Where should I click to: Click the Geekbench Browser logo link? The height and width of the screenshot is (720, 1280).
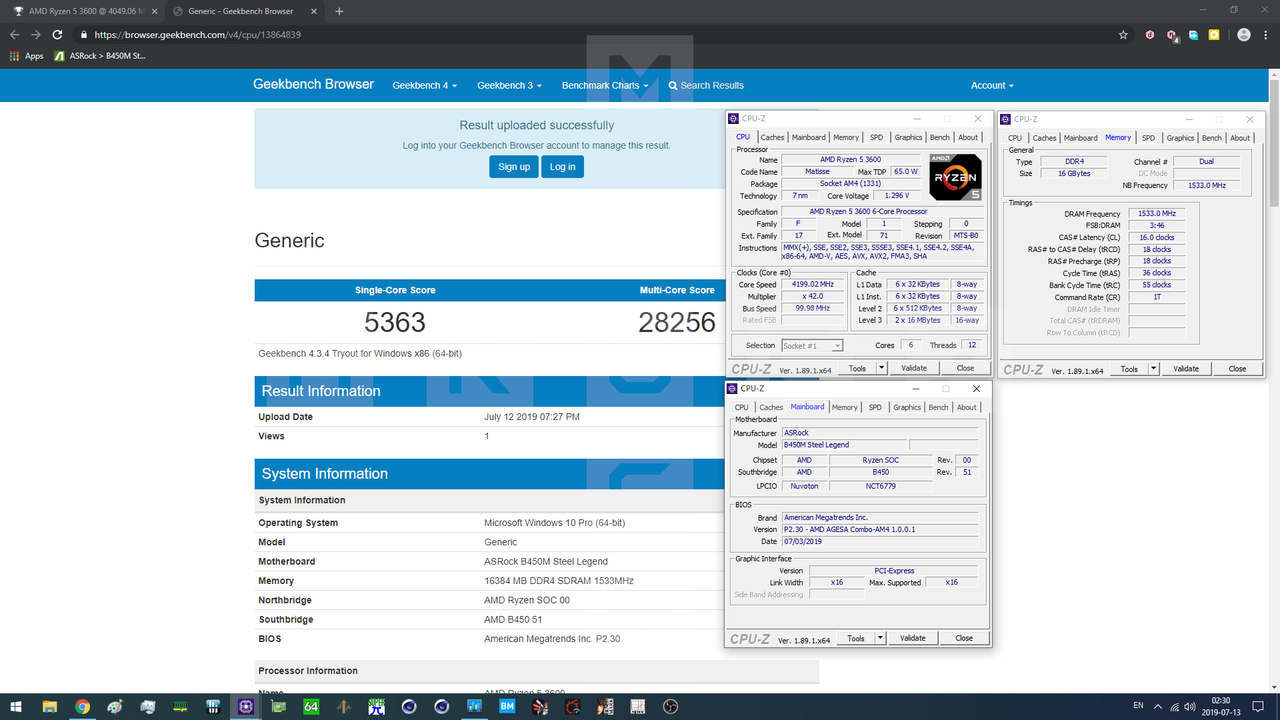pyautogui.click(x=313, y=85)
